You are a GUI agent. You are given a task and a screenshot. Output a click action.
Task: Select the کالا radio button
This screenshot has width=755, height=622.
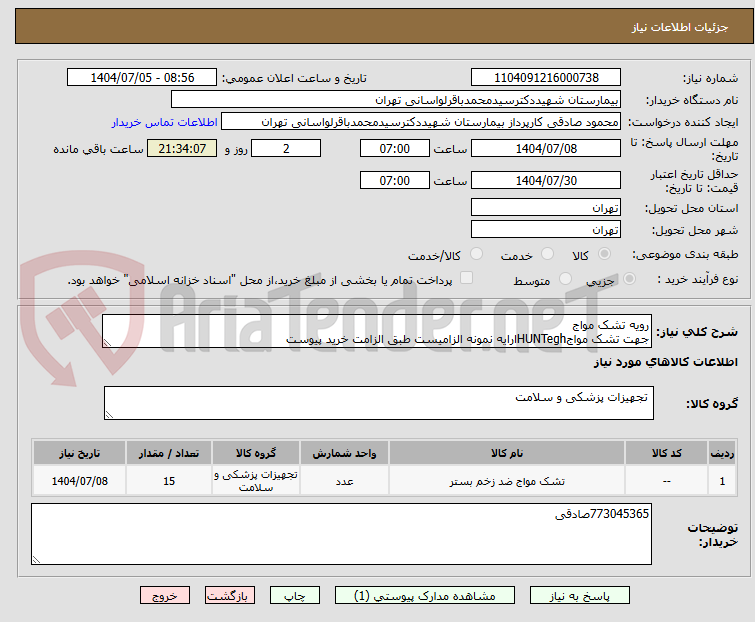604,254
